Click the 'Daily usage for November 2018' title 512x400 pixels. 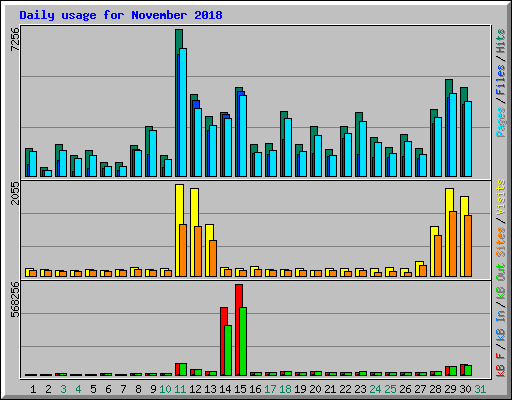coord(121,15)
